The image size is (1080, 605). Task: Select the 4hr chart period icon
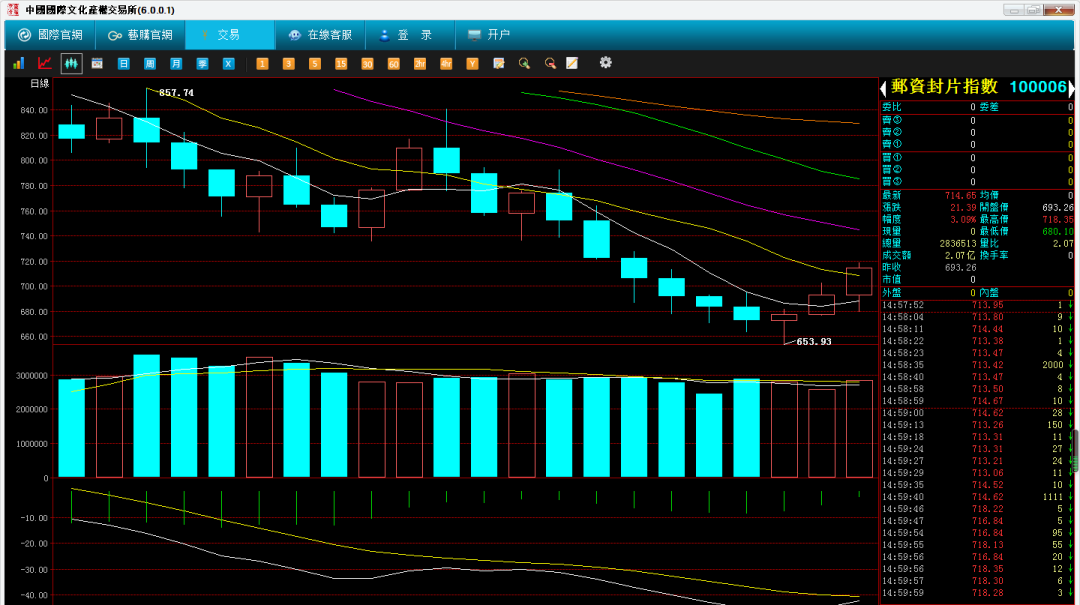(446, 63)
